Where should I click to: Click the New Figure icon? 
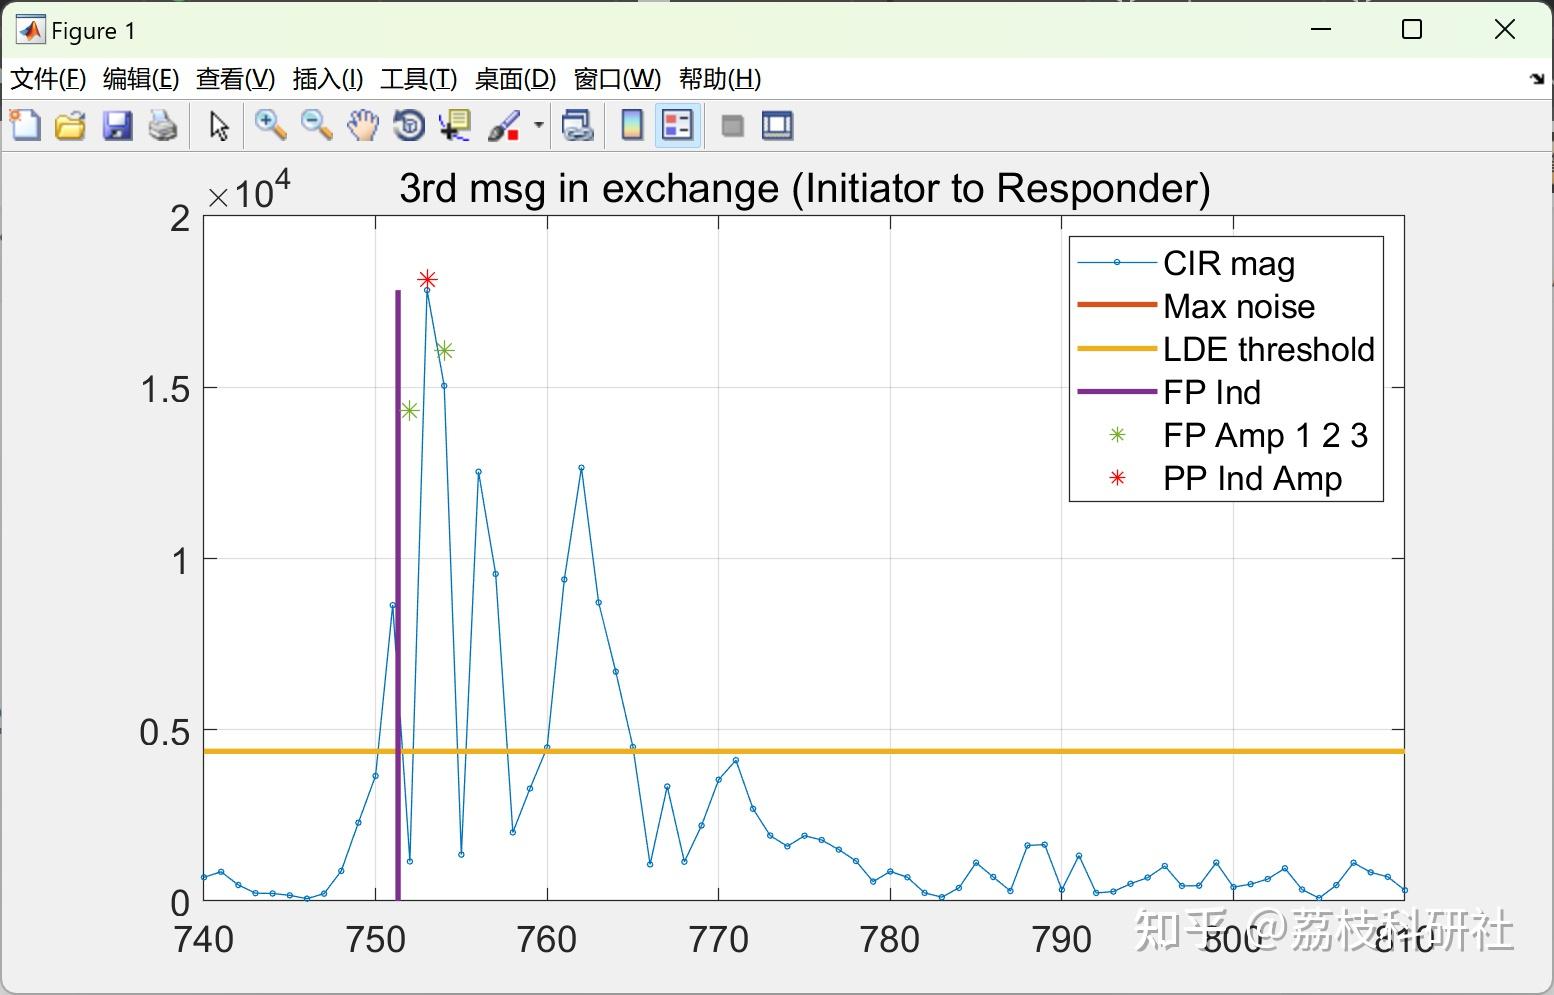click(25, 125)
